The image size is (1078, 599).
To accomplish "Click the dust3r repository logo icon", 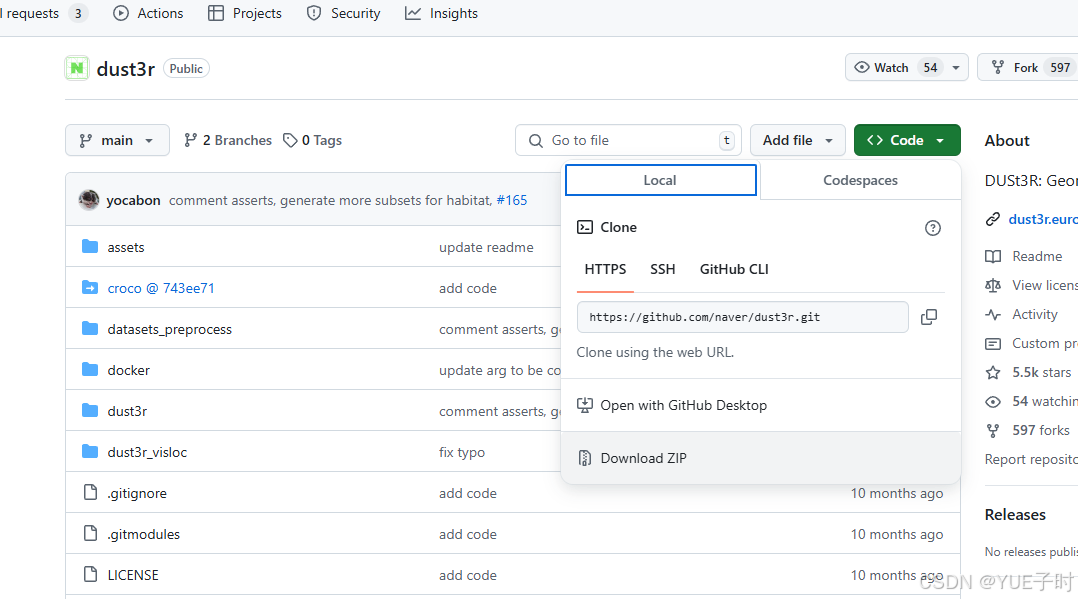I will click(77, 68).
